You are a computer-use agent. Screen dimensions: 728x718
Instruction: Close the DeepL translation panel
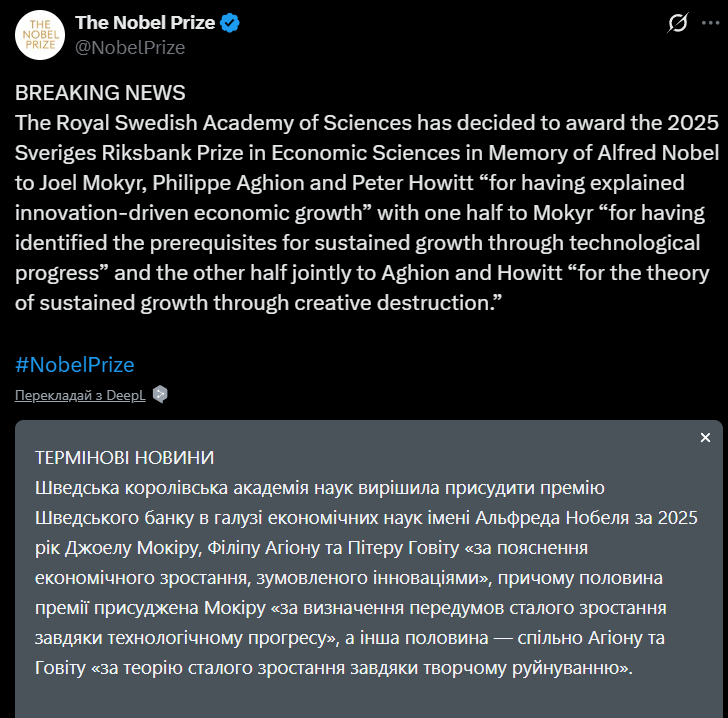coord(705,438)
